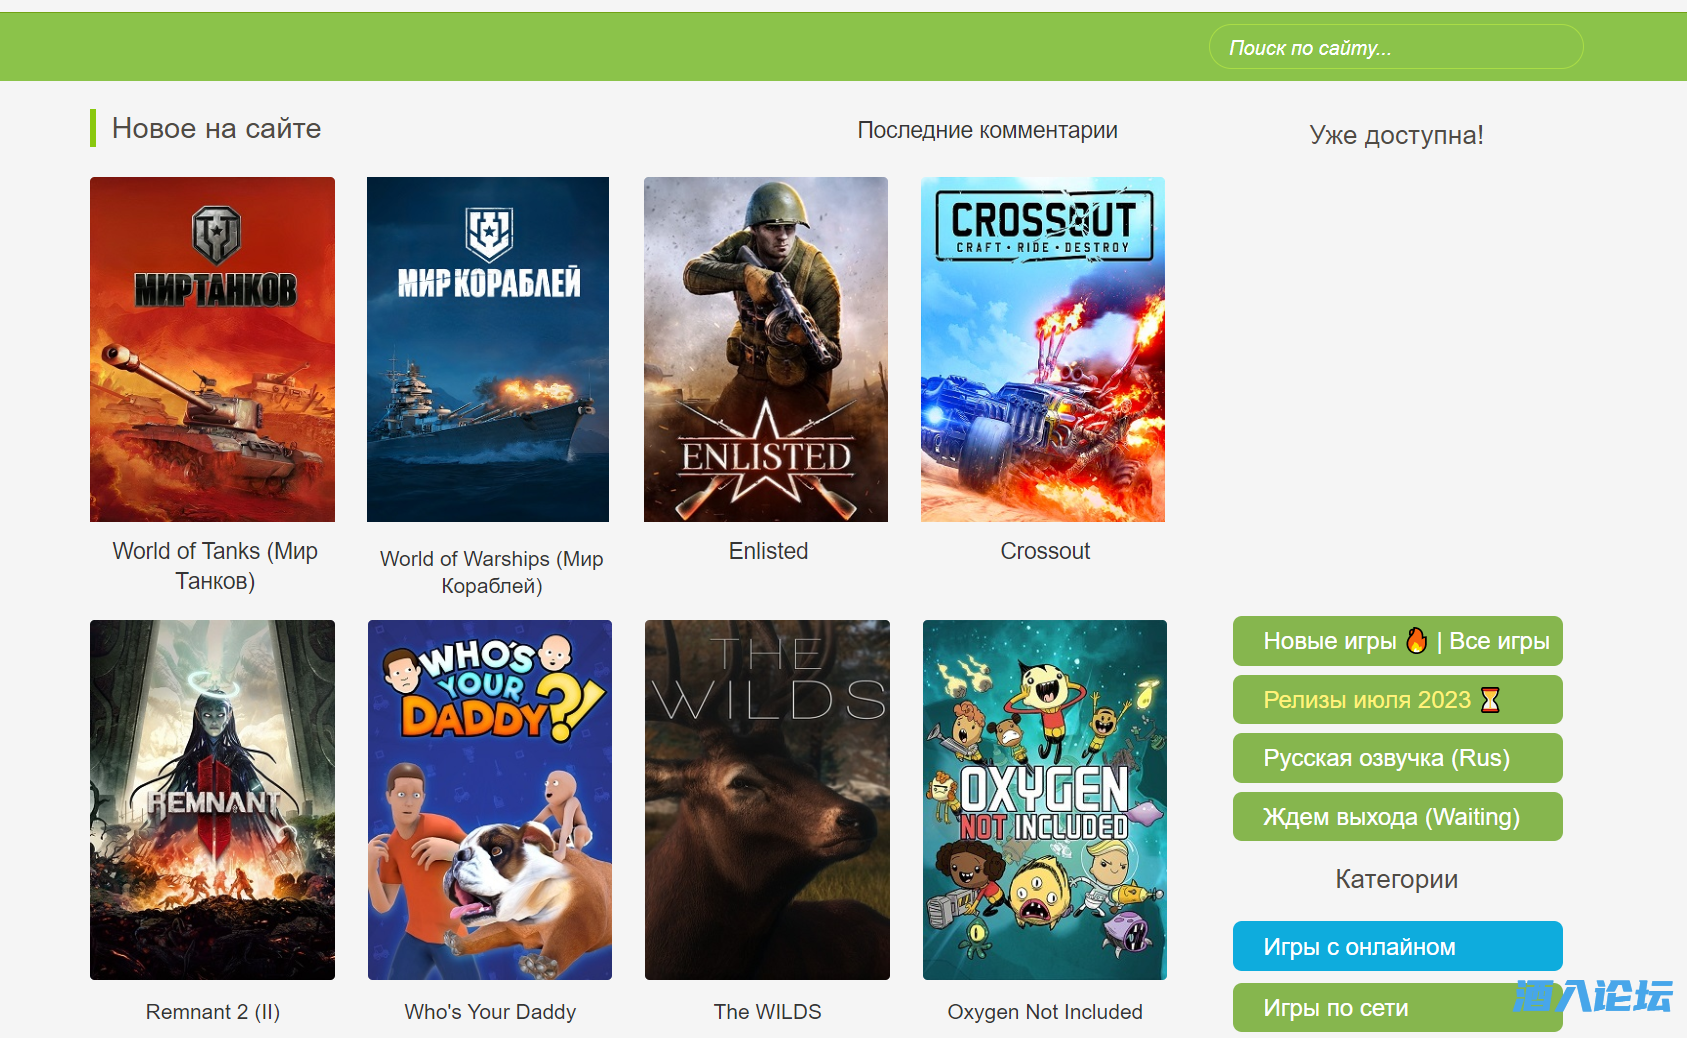Screen dimensions: 1687x1038
Task: Open the World of Warships cover image
Action: [x=488, y=349]
